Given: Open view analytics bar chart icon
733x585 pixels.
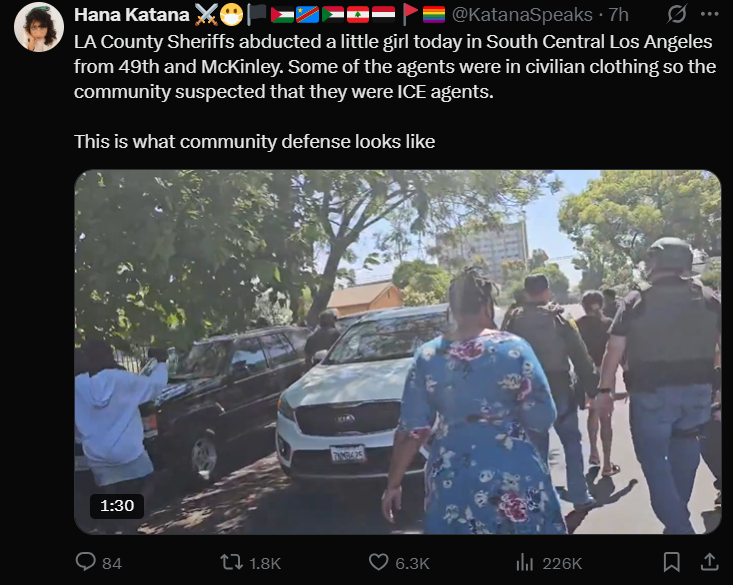Looking at the screenshot, I should pos(525,562).
